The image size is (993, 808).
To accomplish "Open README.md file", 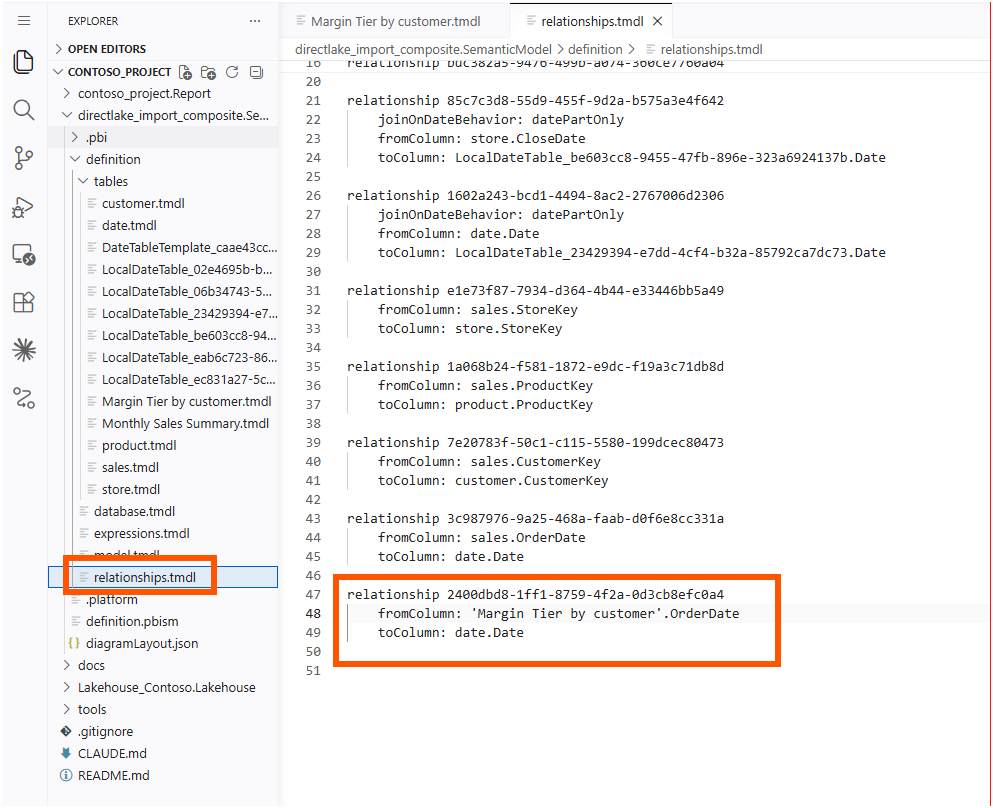I will point(113,776).
